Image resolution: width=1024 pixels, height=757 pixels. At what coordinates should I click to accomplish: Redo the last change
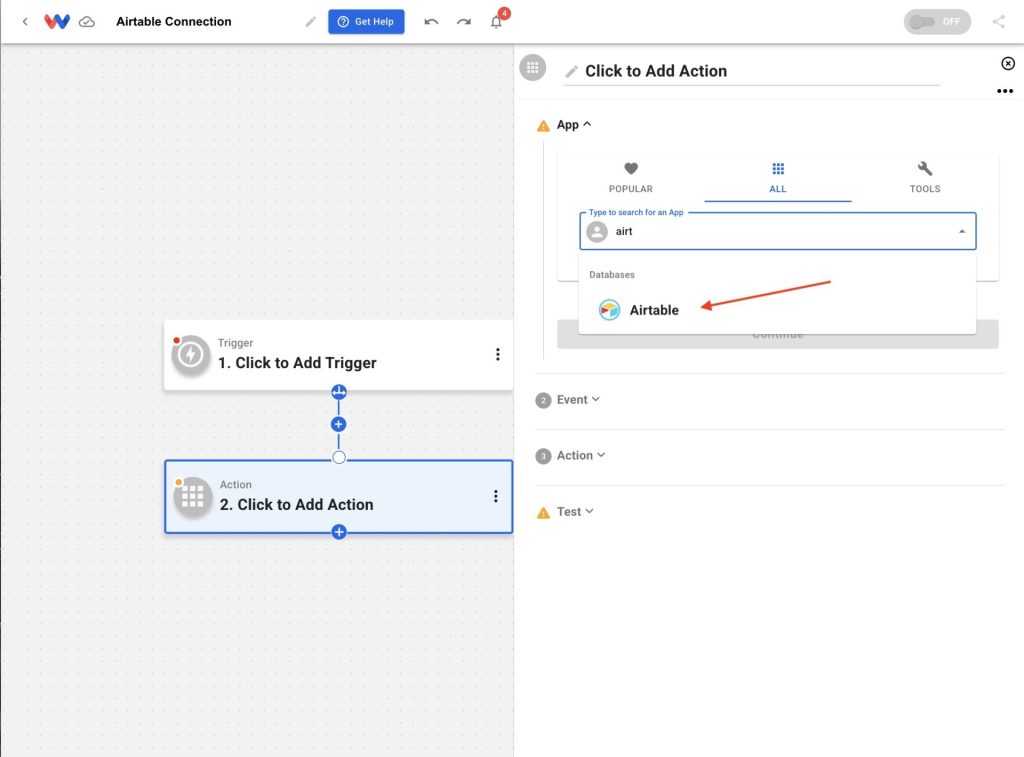click(x=464, y=22)
